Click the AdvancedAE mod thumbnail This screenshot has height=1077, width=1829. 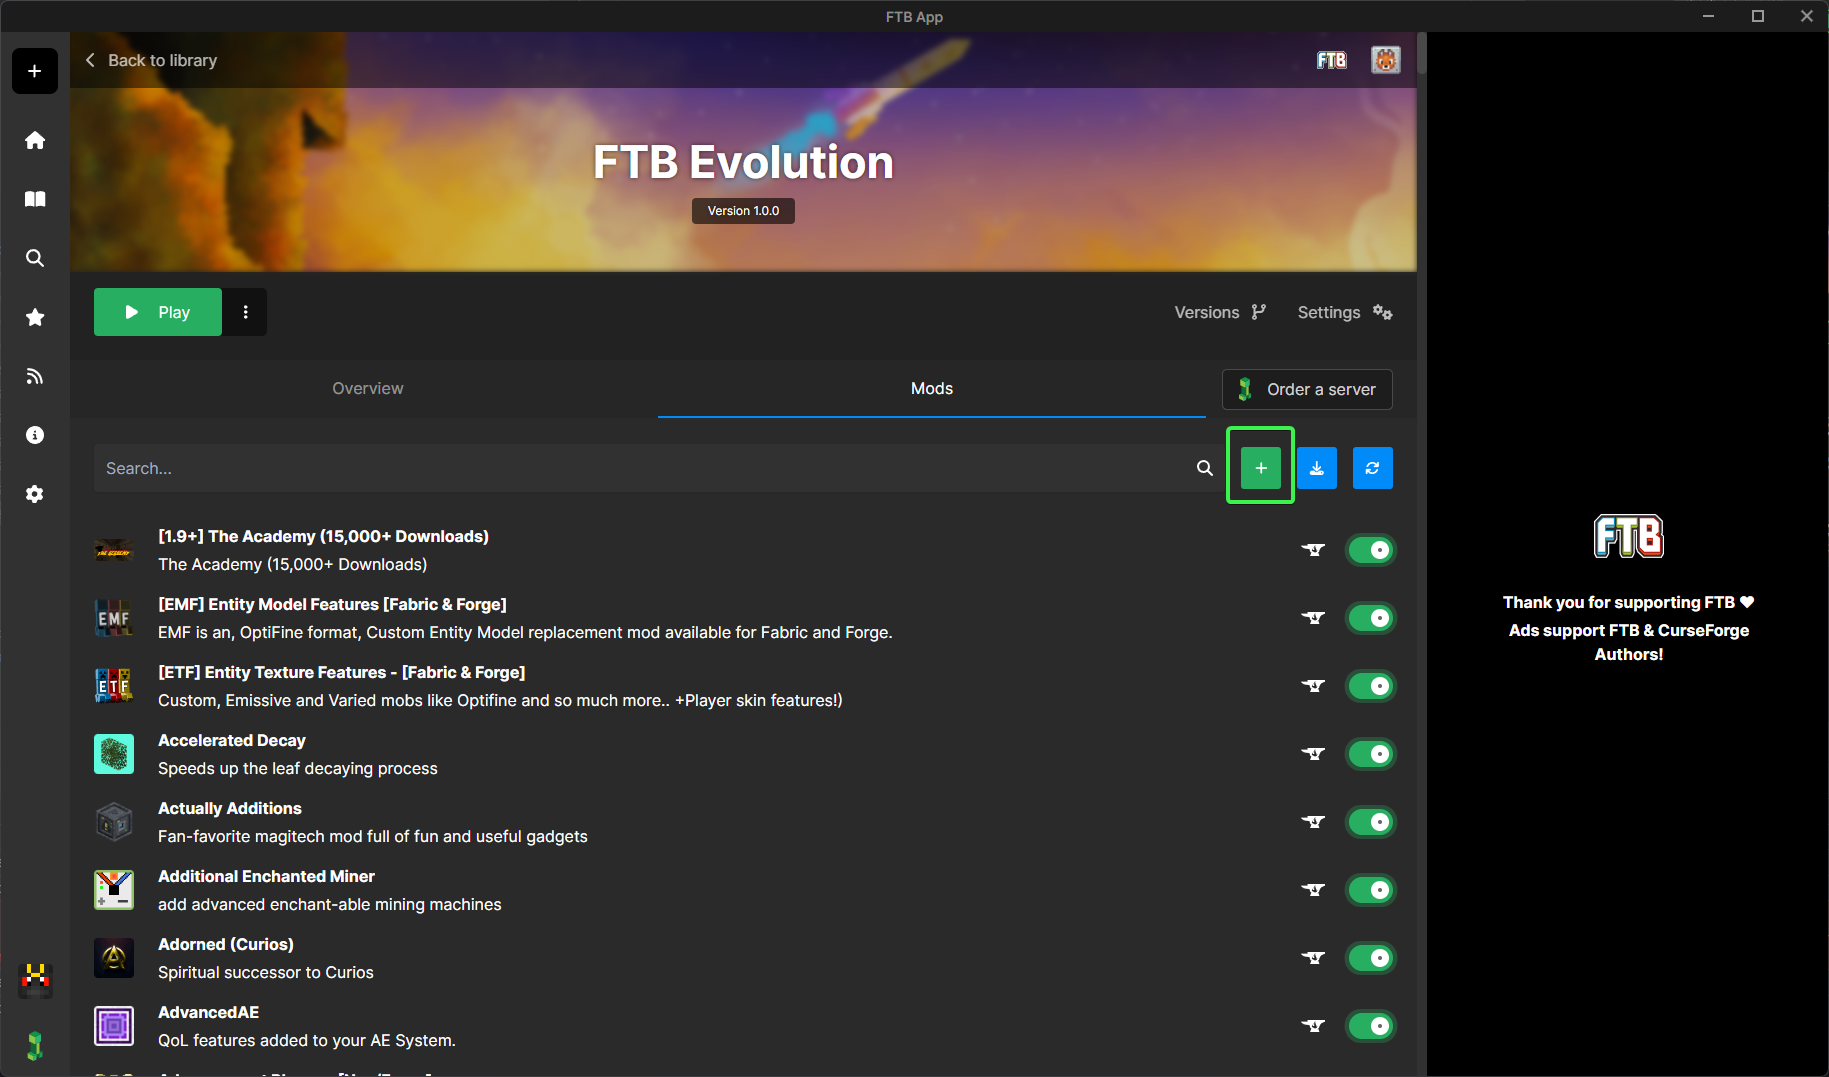click(x=114, y=1026)
